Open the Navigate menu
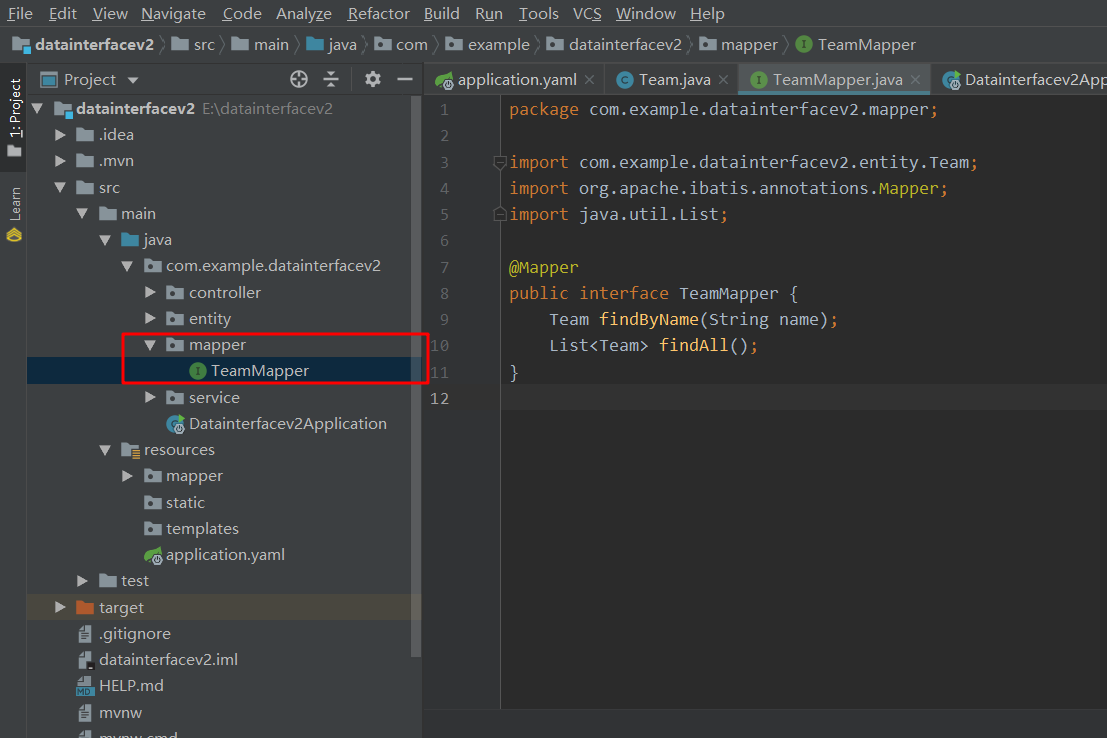 pos(173,13)
